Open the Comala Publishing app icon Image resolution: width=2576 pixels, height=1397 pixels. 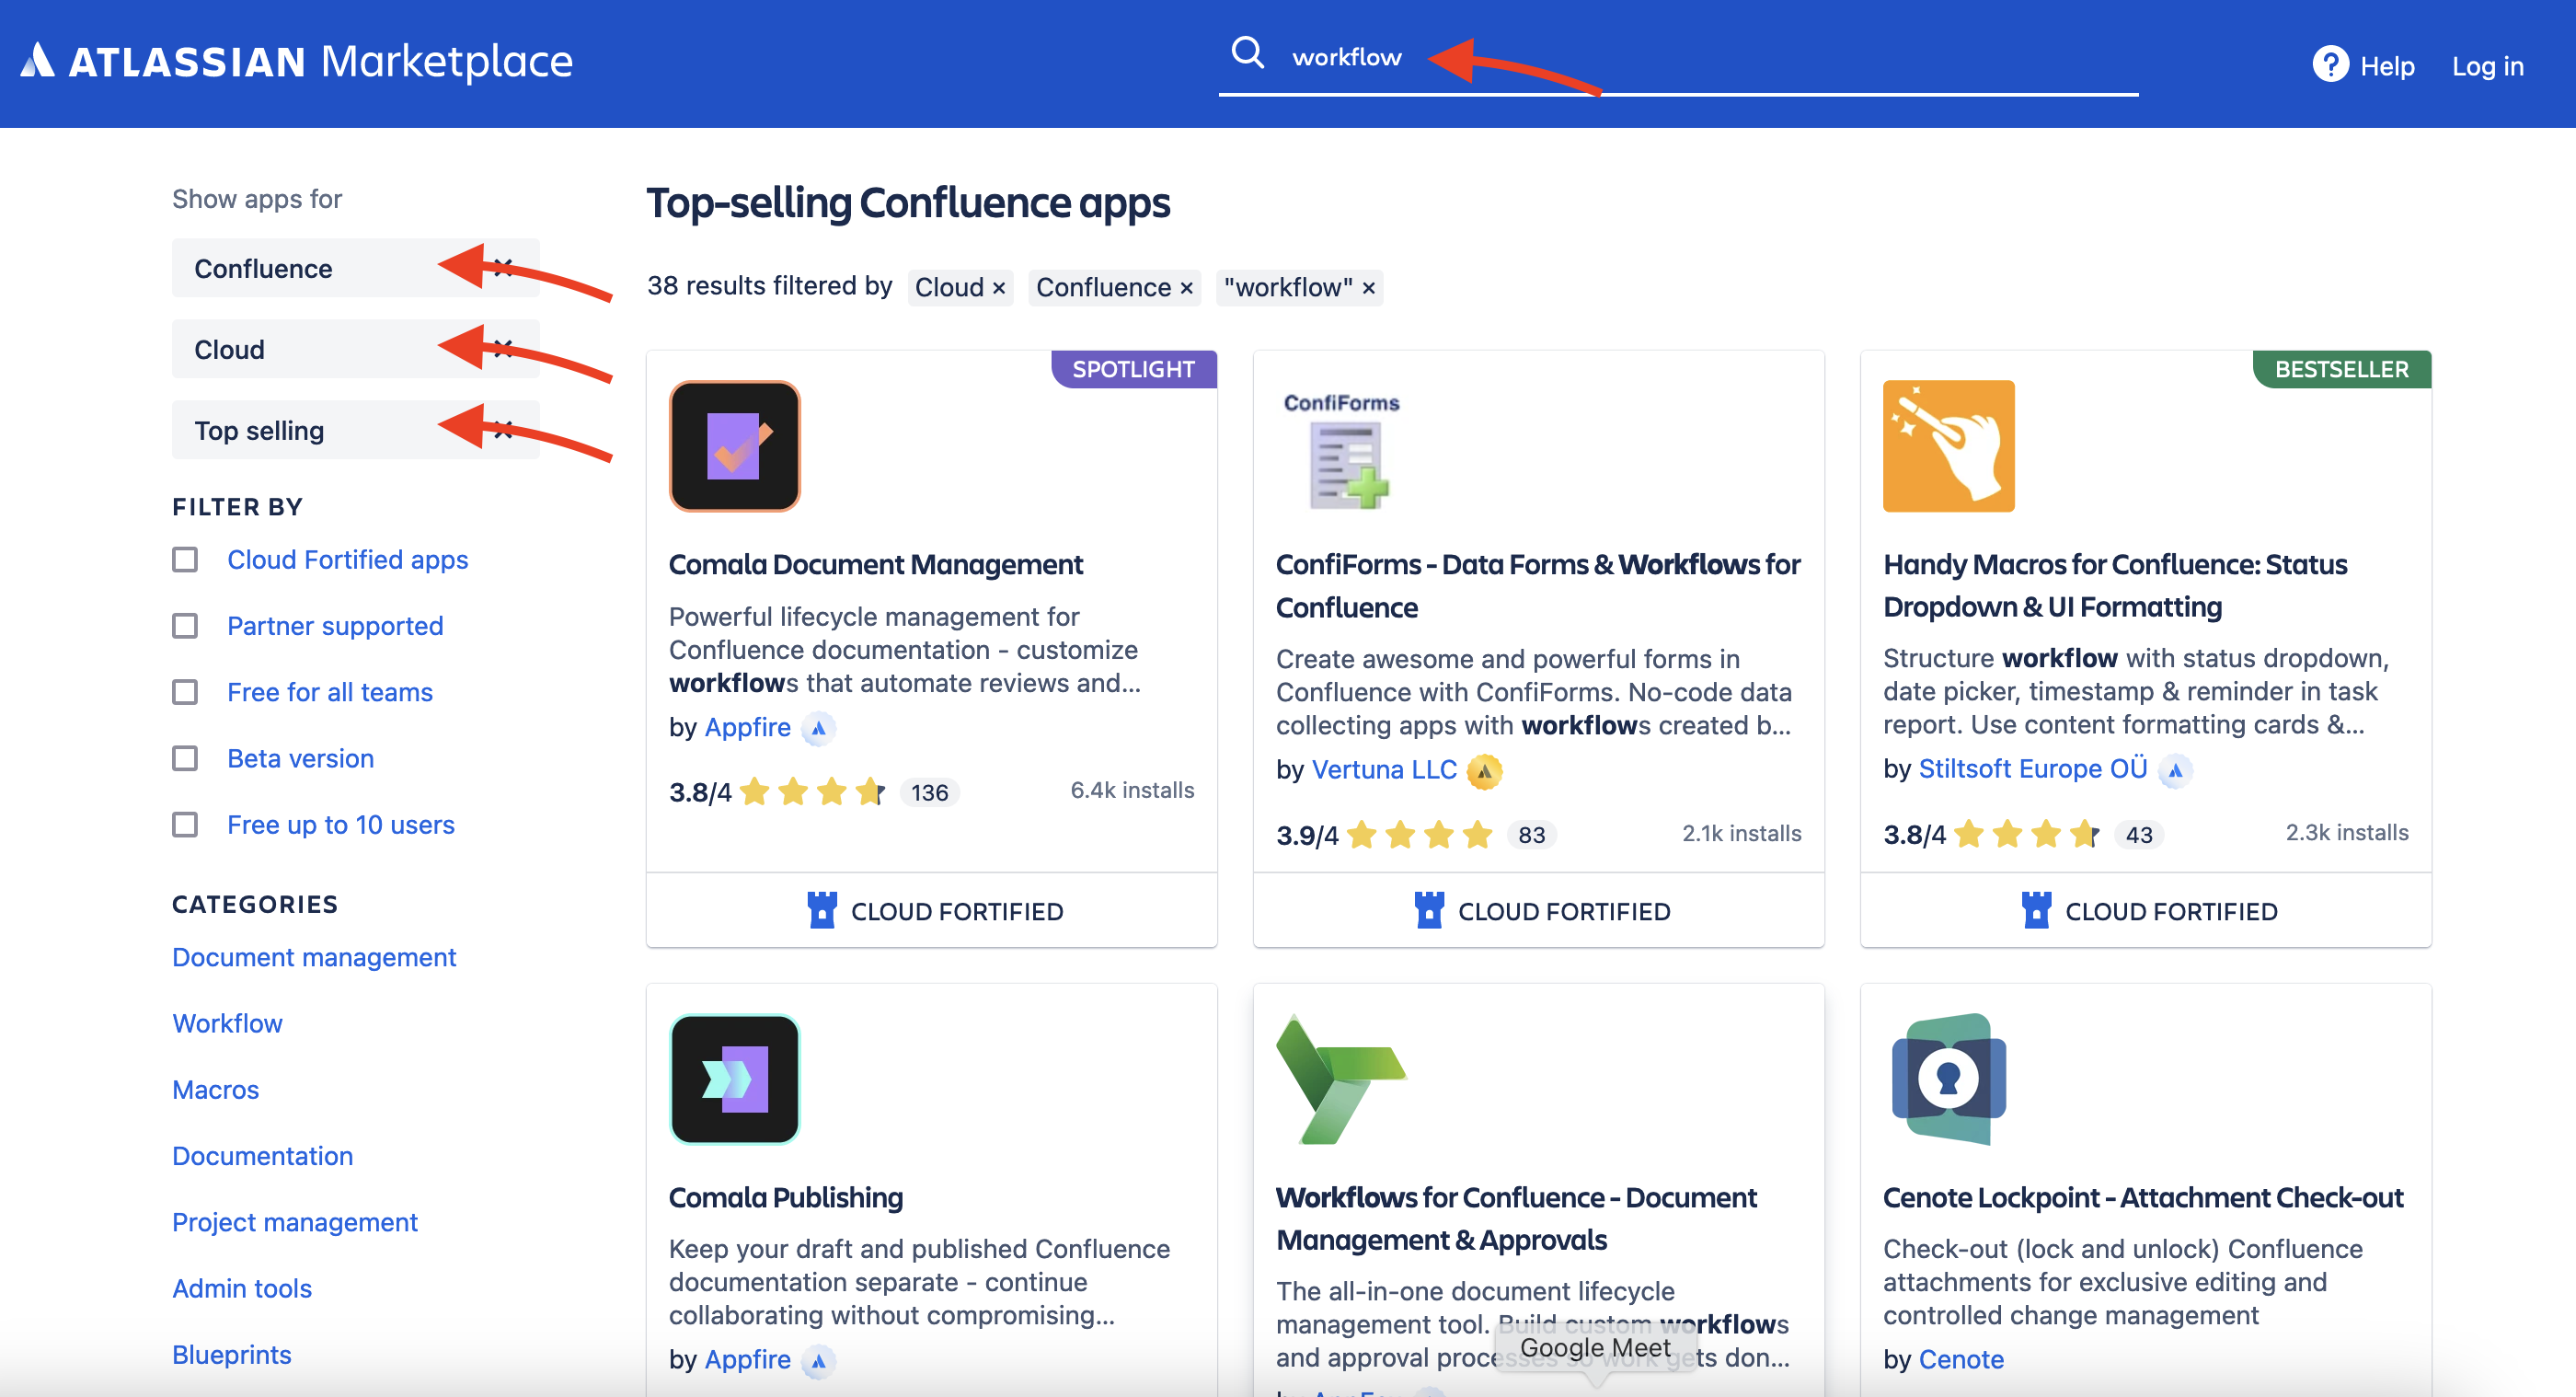[735, 1080]
